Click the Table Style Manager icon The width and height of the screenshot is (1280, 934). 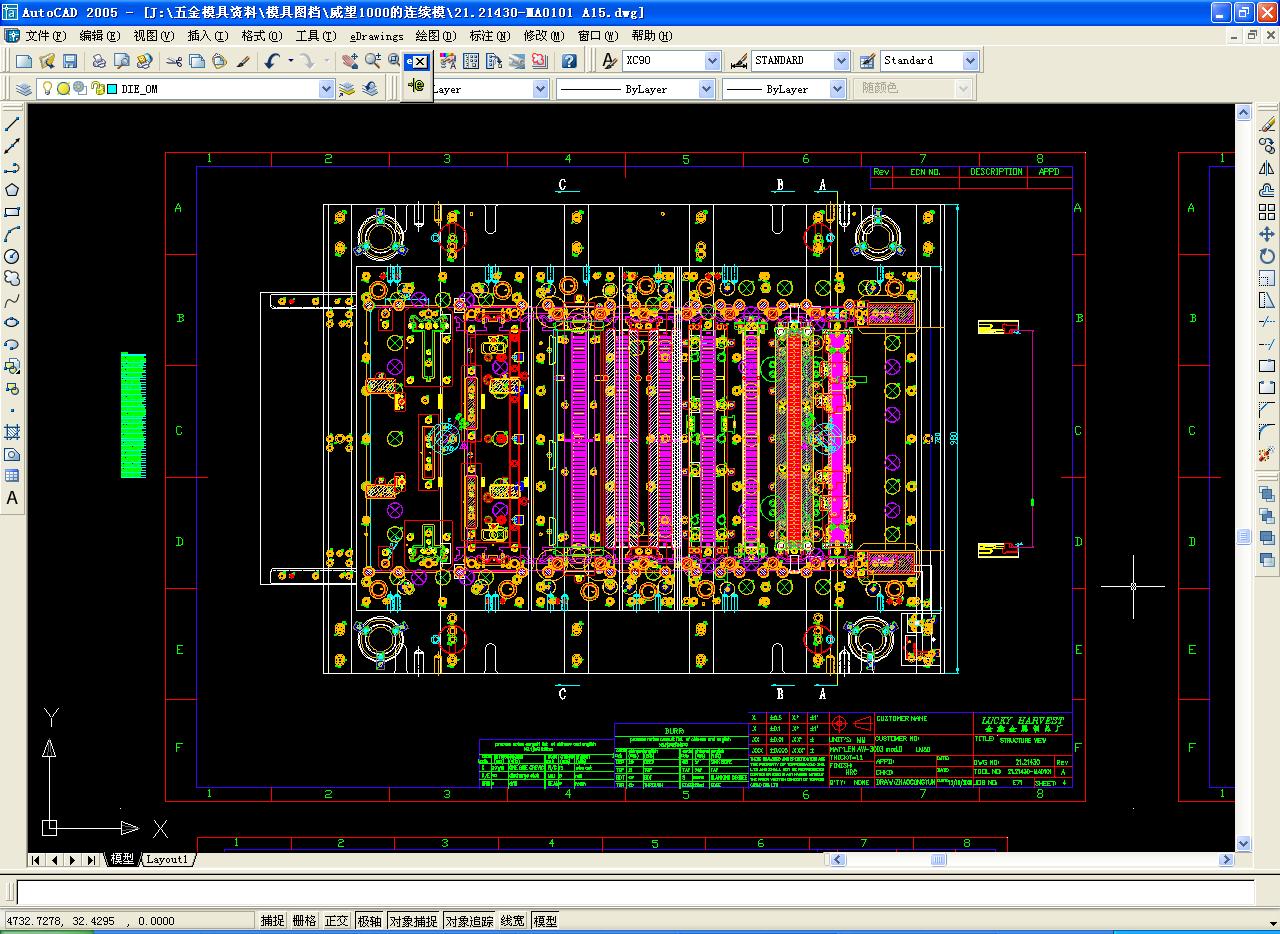(866, 61)
